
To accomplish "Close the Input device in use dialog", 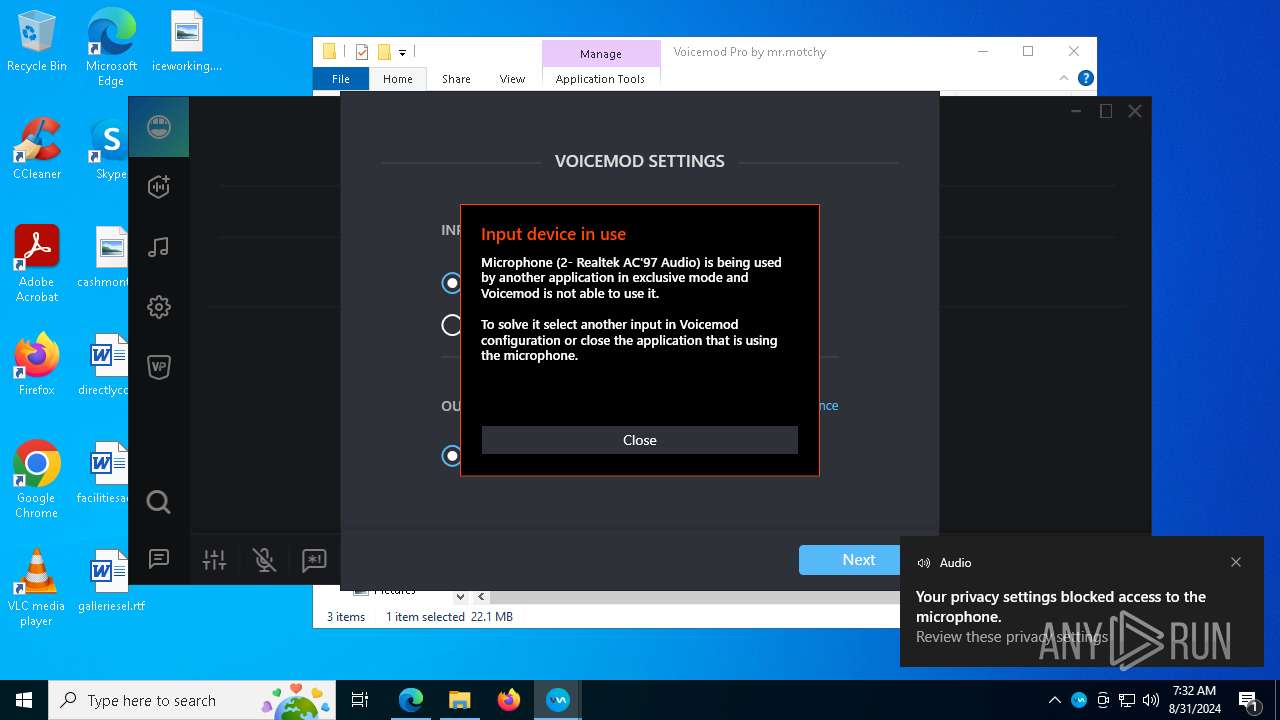I will tap(640, 440).
